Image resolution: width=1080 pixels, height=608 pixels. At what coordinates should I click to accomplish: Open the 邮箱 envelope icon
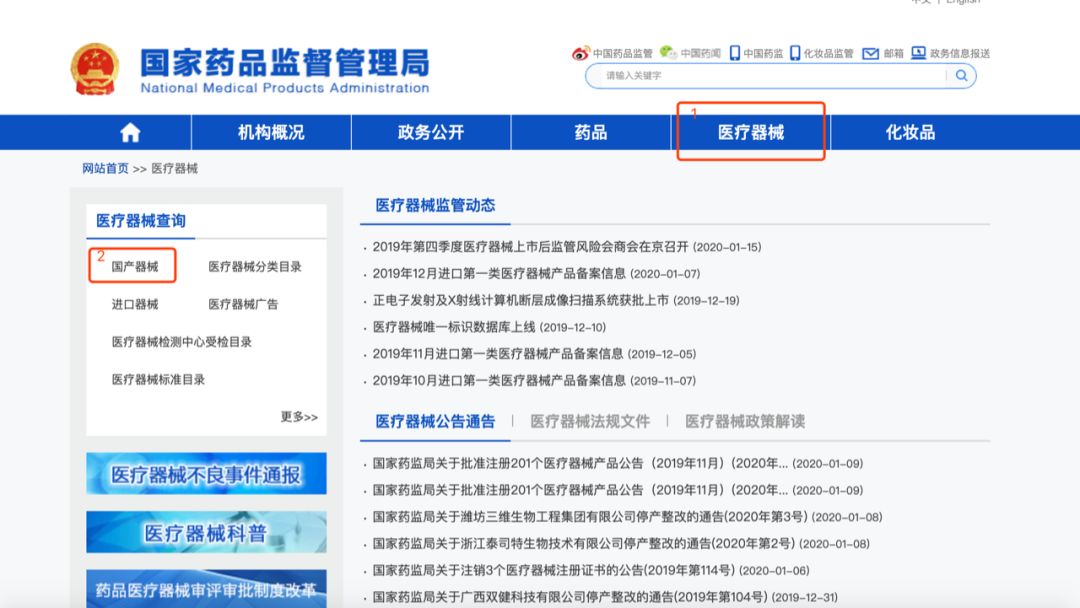point(868,54)
